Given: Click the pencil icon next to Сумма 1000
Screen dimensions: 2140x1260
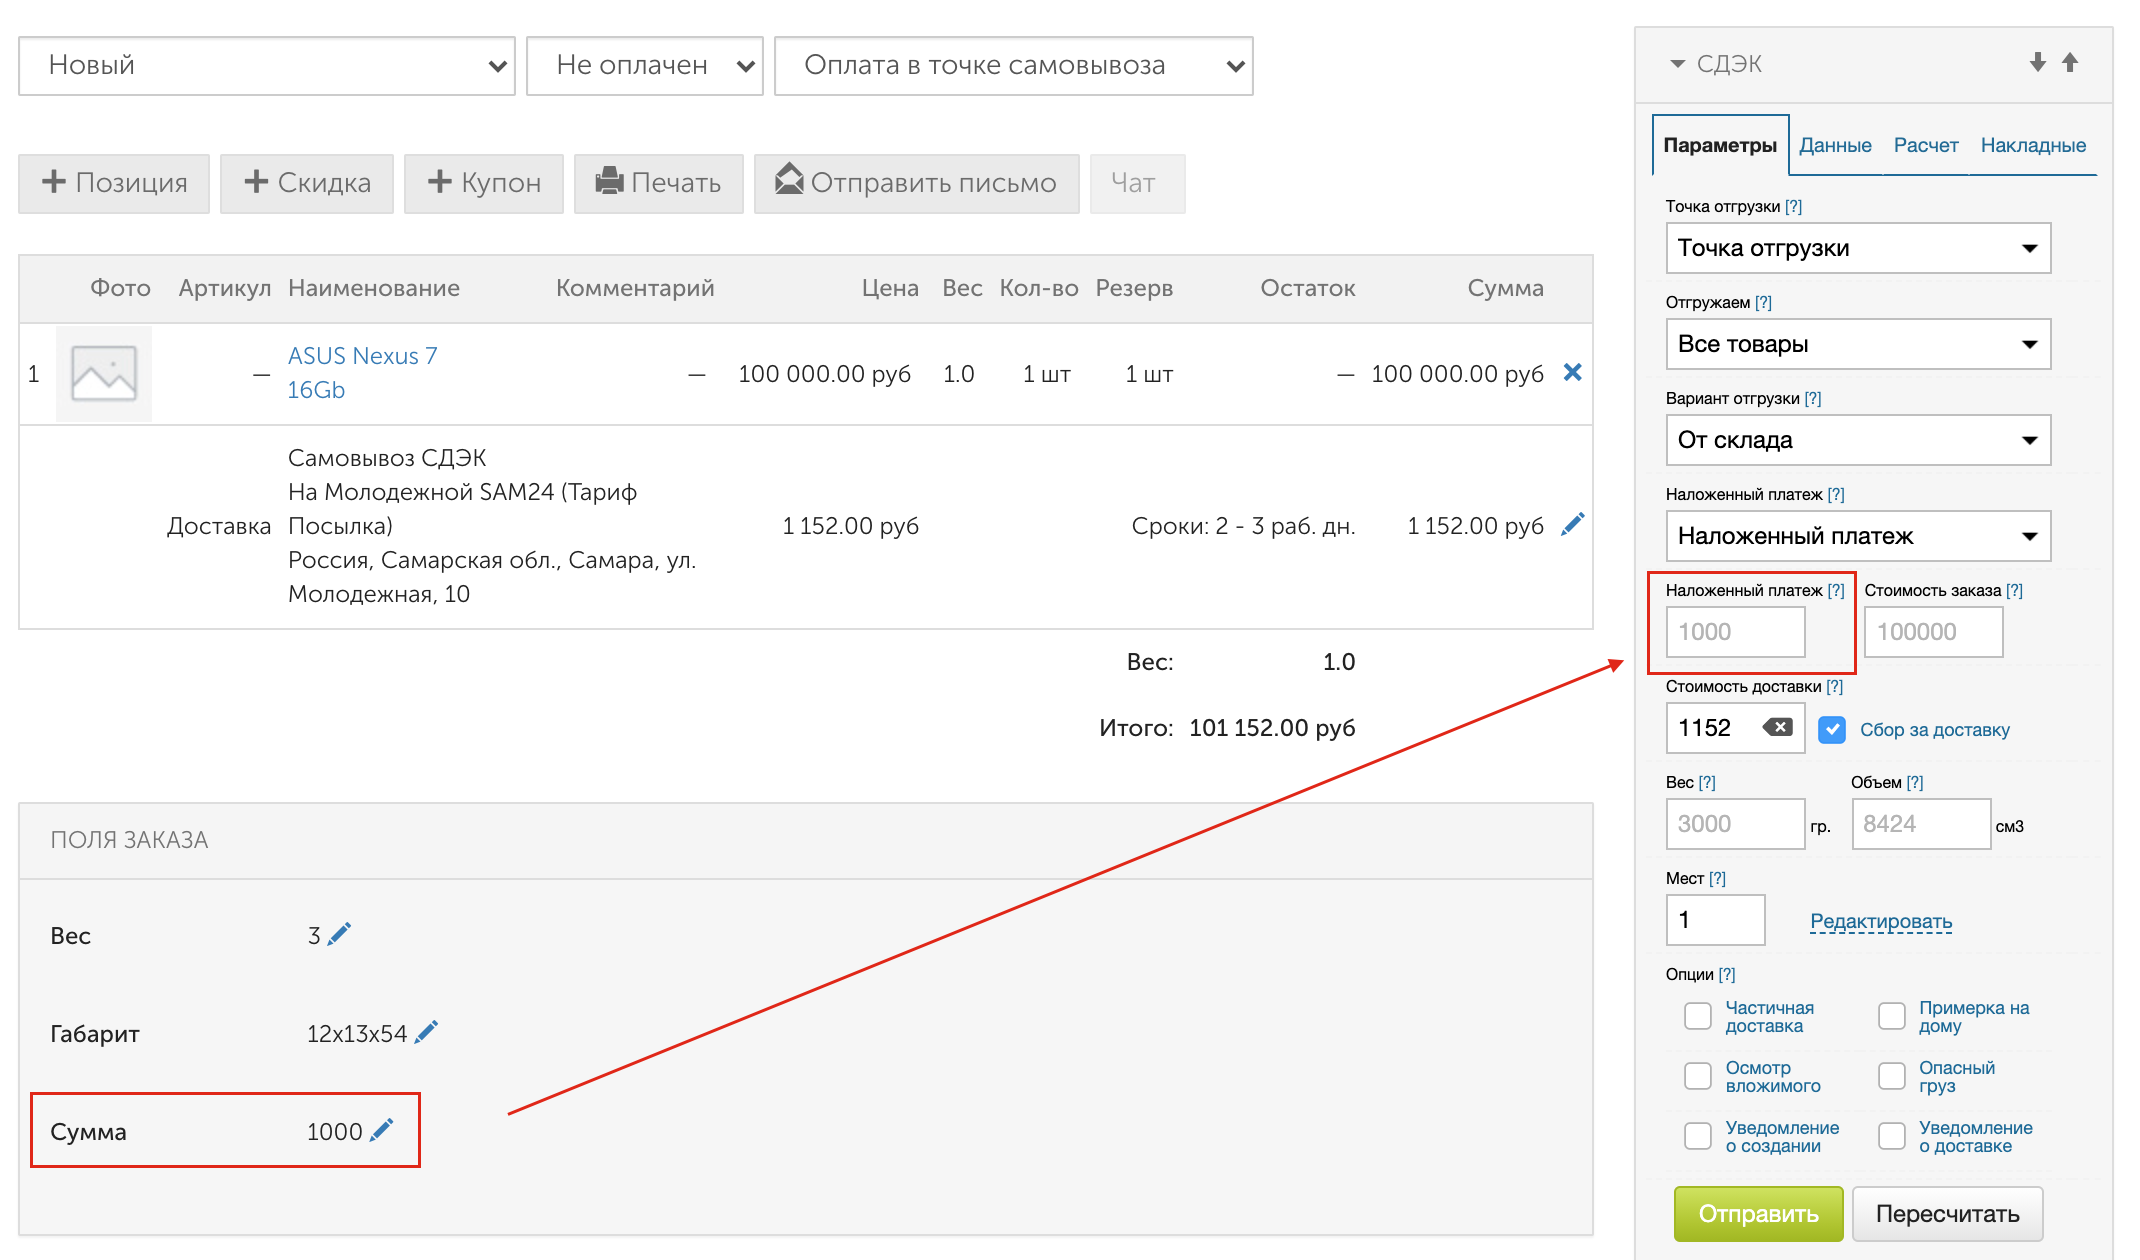Looking at the screenshot, I should (381, 1131).
